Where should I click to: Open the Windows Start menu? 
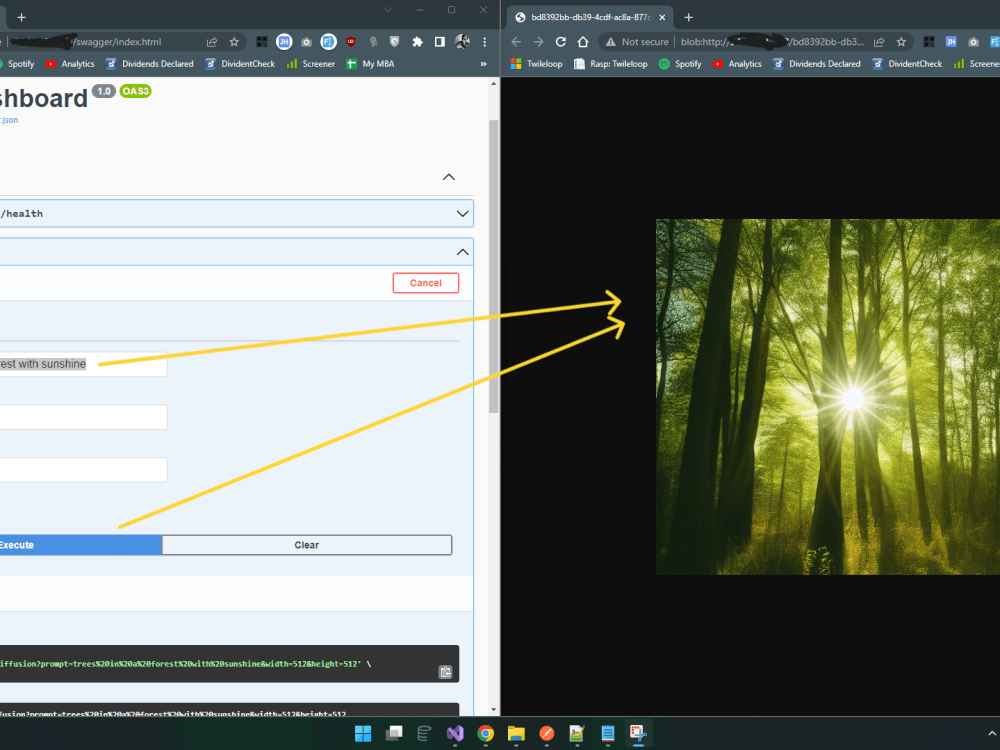[x=363, y=734]
